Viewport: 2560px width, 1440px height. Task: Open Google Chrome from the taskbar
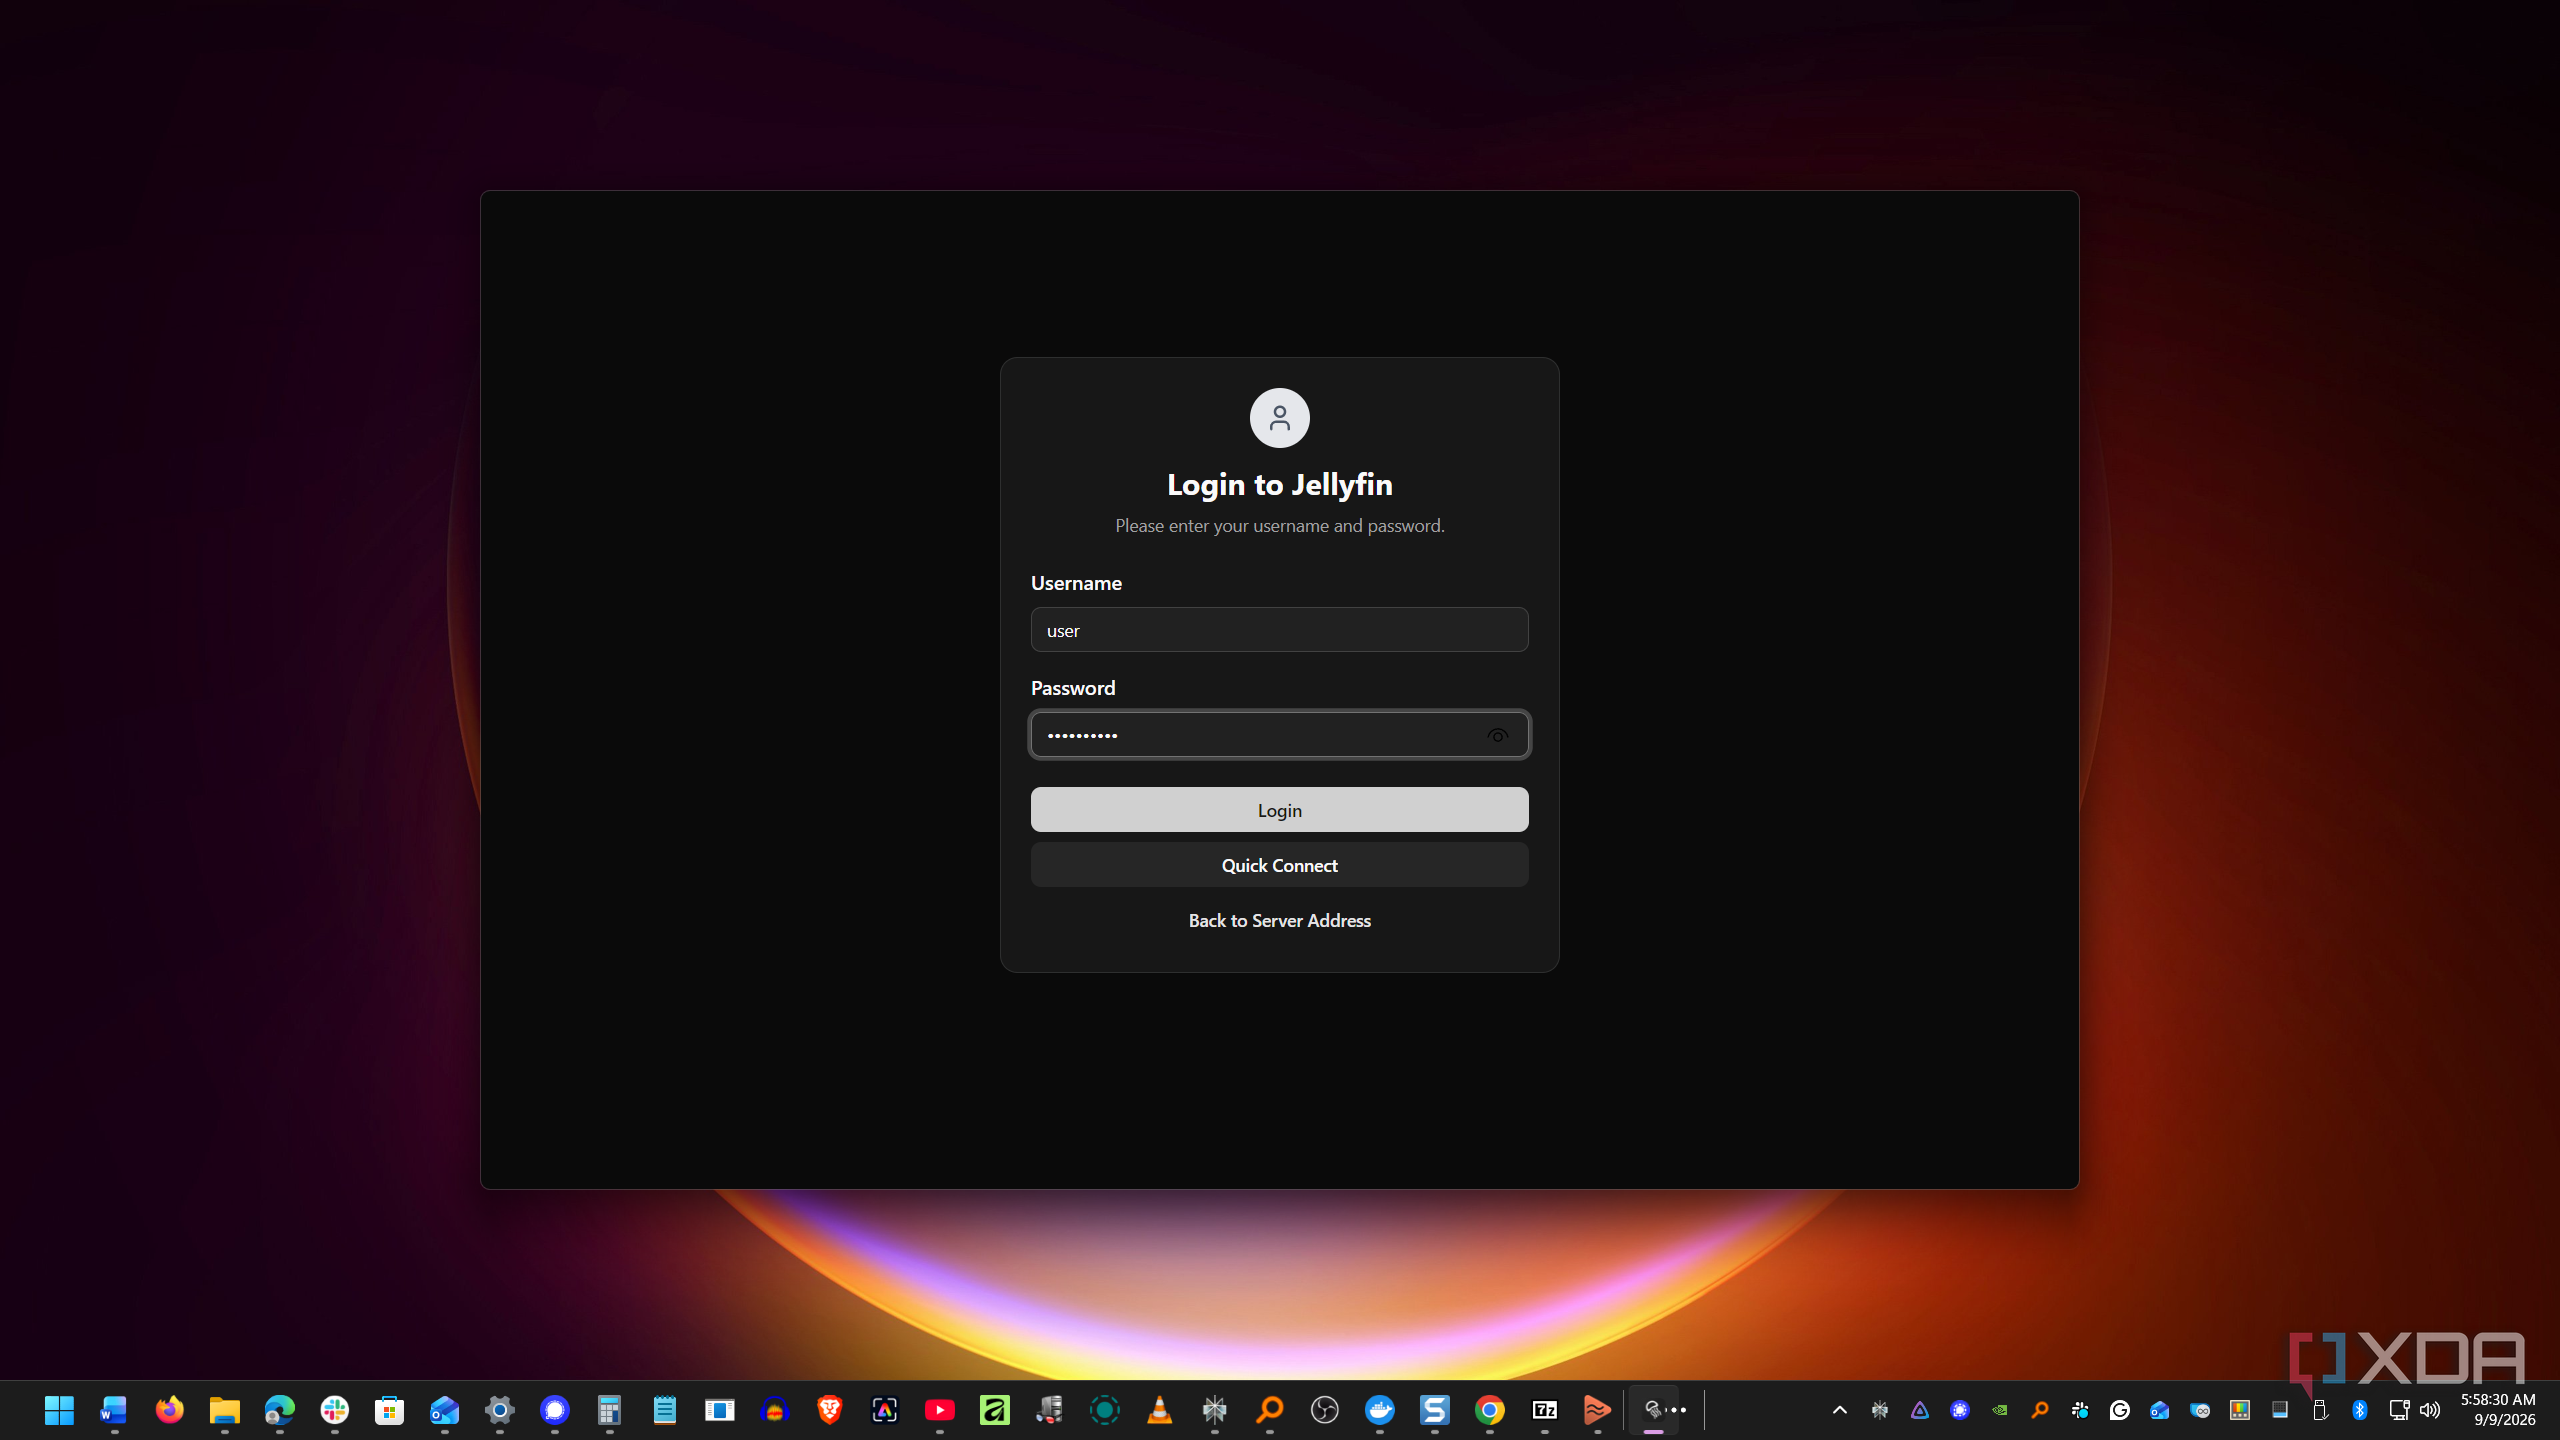coord(1490,1410)
